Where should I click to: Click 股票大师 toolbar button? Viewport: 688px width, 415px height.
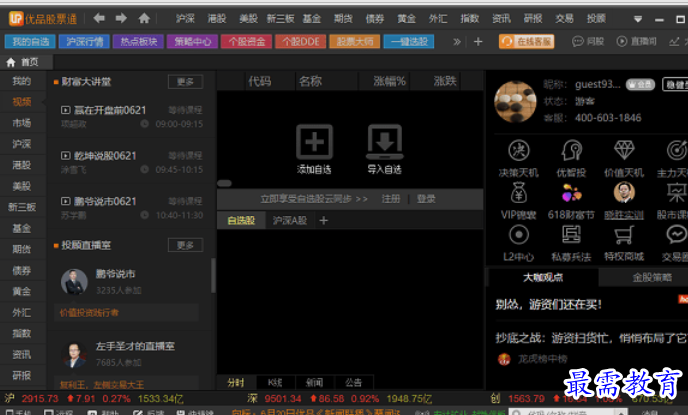[355, 42]
